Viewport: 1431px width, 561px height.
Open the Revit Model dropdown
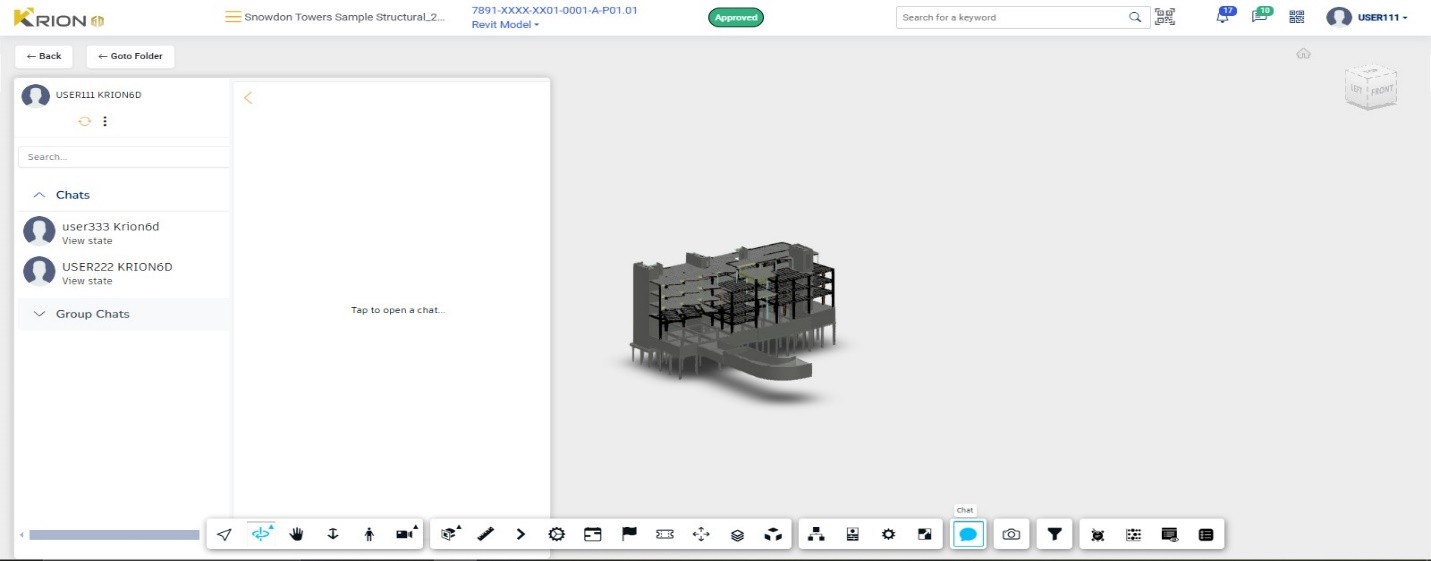coord(506,25)
